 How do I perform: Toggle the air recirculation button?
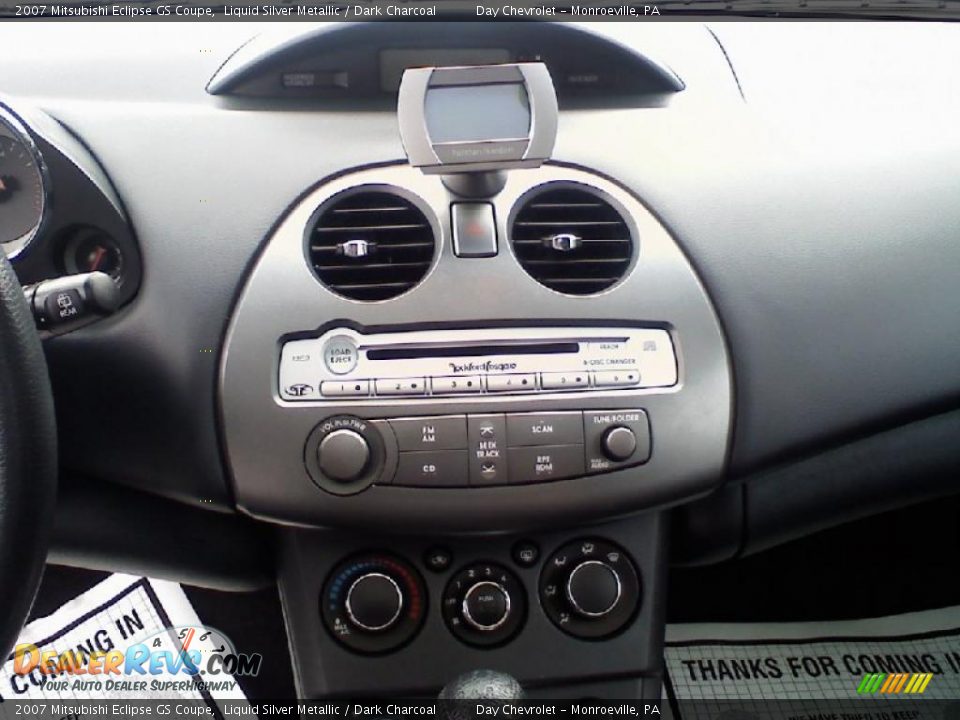point(438,559)
